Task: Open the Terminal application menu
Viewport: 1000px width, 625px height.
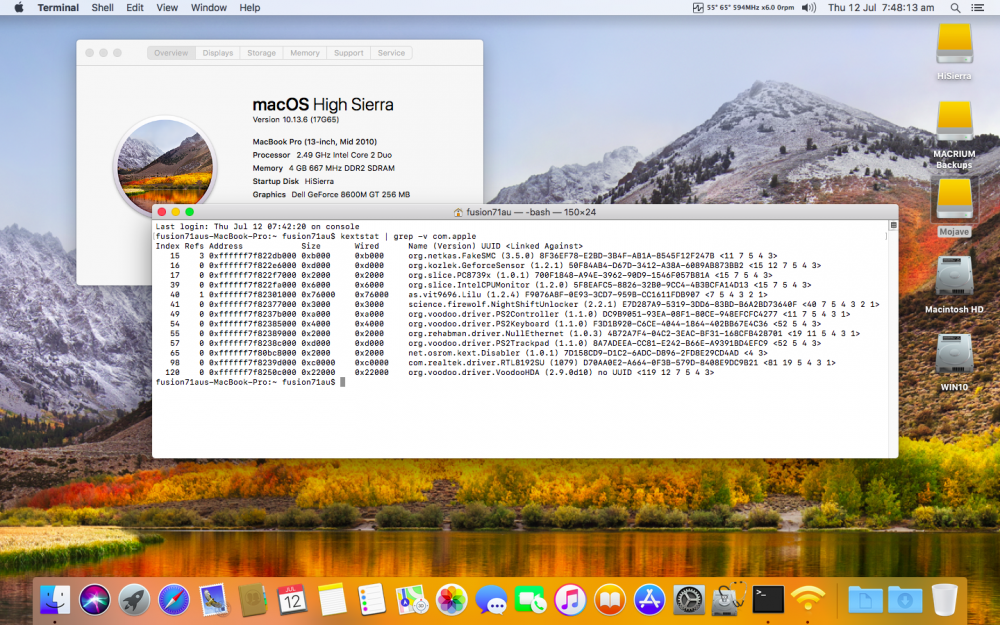Action: point(58,8)
